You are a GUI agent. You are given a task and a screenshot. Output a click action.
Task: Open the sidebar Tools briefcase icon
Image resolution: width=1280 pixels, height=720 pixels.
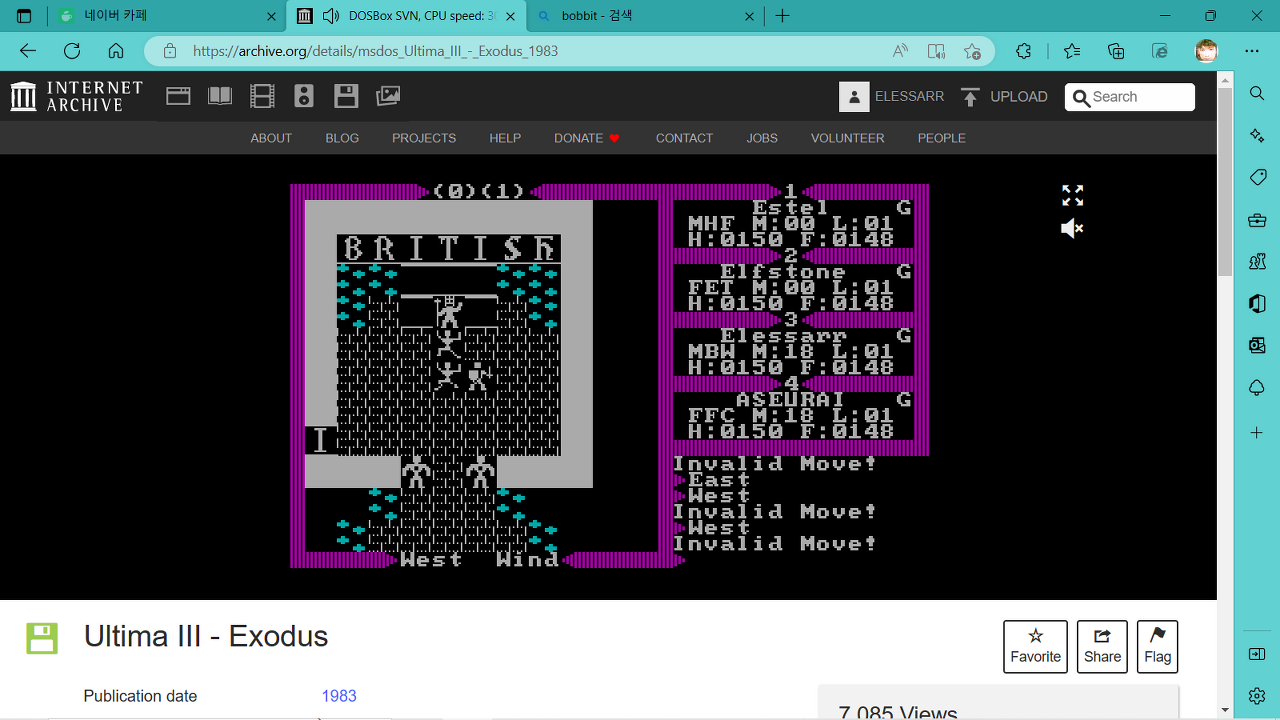[1257, 220]
